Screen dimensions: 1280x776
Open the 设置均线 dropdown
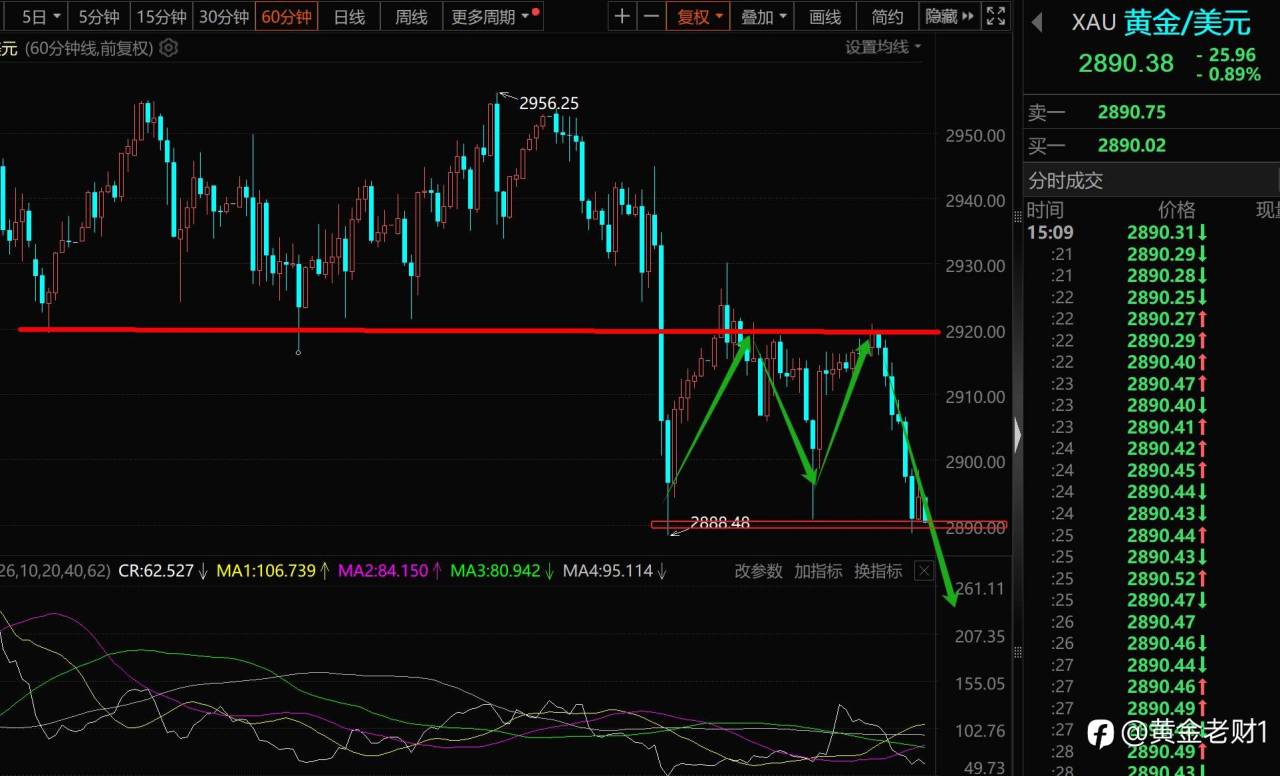[883, 47]
